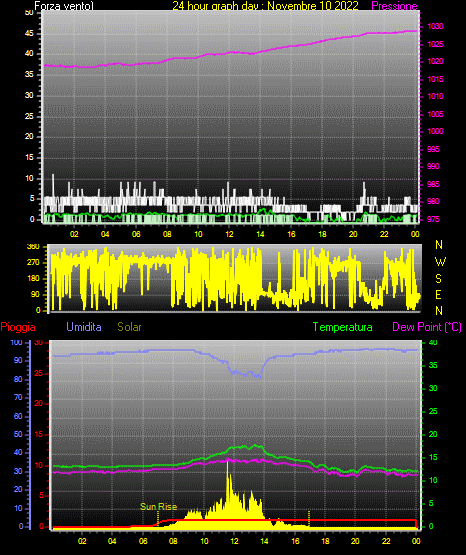Click the Umidita legend label

click(x=84, y=327)
